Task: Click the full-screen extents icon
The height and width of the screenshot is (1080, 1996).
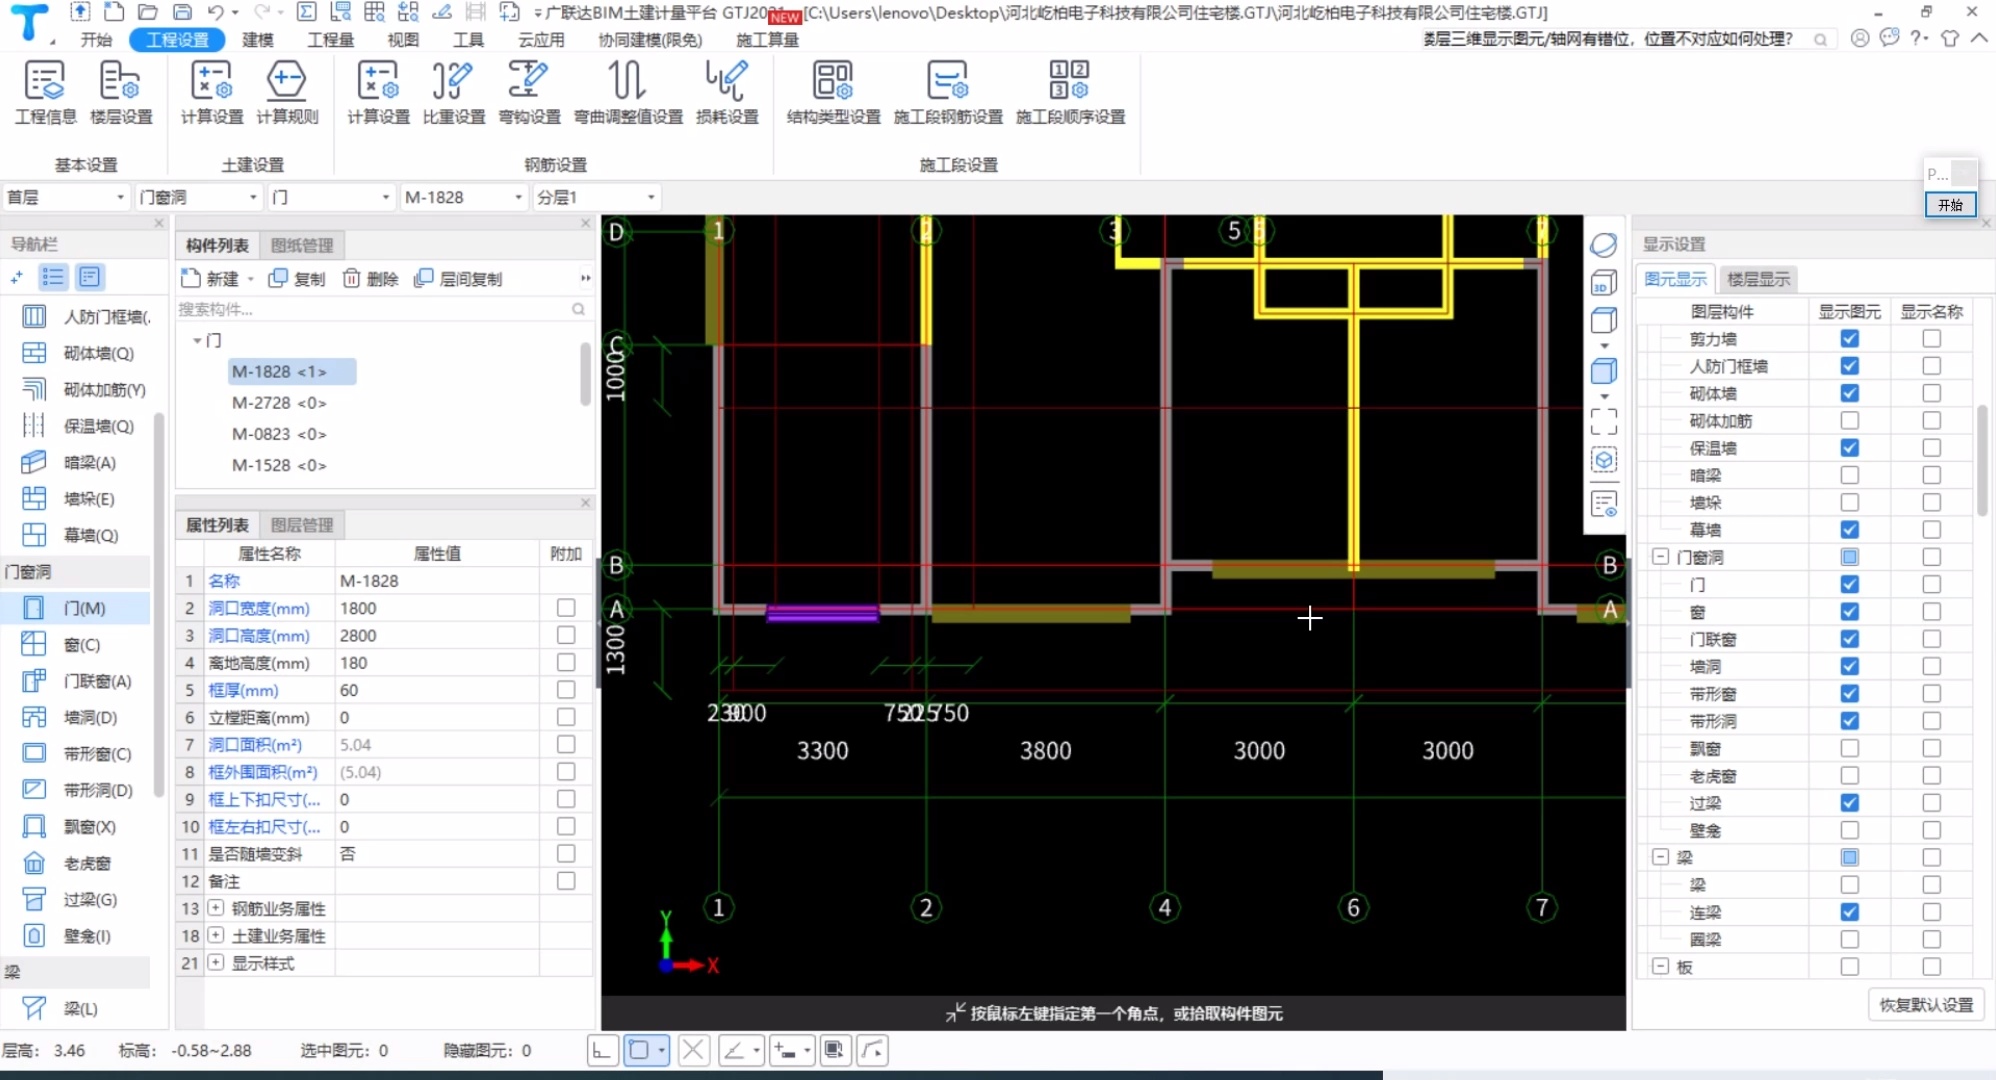Action: (1604, 421)
